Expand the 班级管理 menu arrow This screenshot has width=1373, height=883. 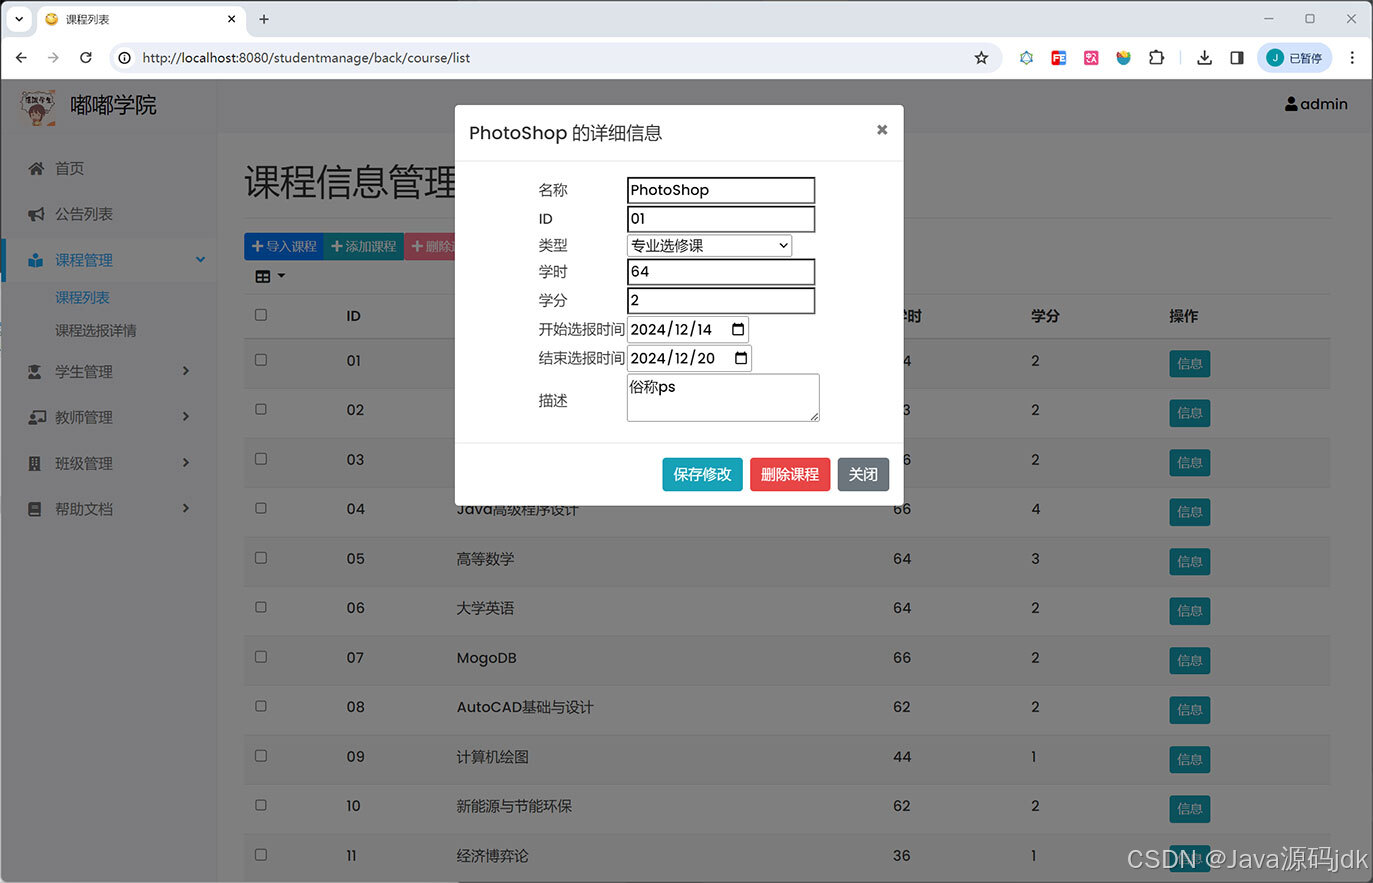click(186, 462)
